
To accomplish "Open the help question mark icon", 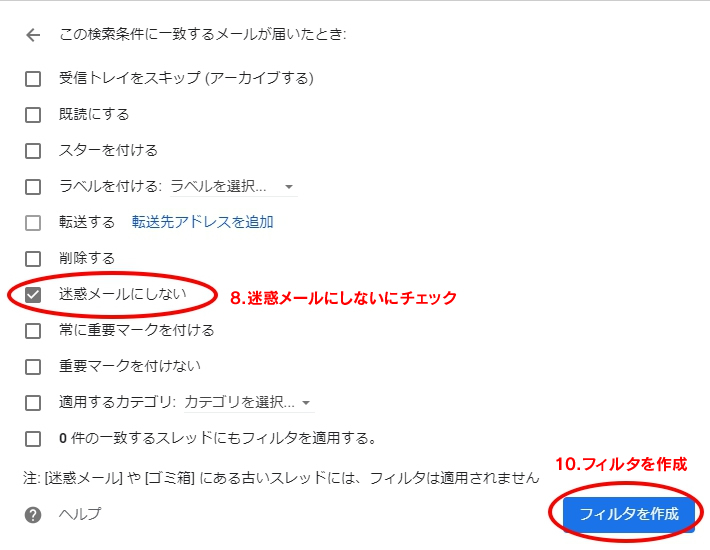I will (33, 515).
